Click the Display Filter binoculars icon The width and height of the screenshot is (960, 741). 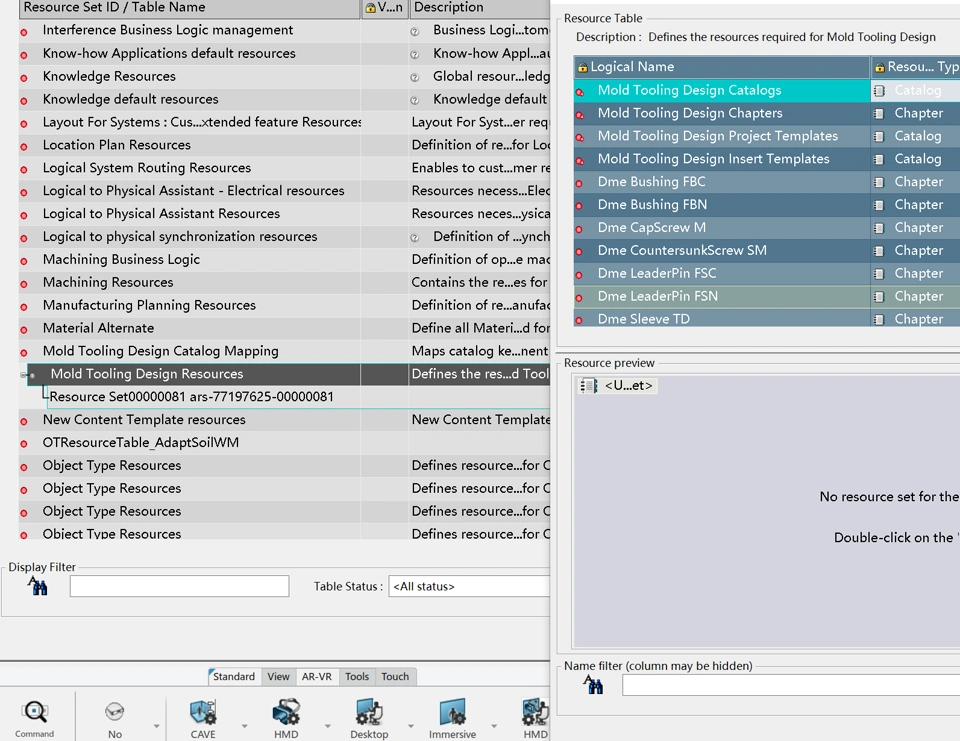38,586
